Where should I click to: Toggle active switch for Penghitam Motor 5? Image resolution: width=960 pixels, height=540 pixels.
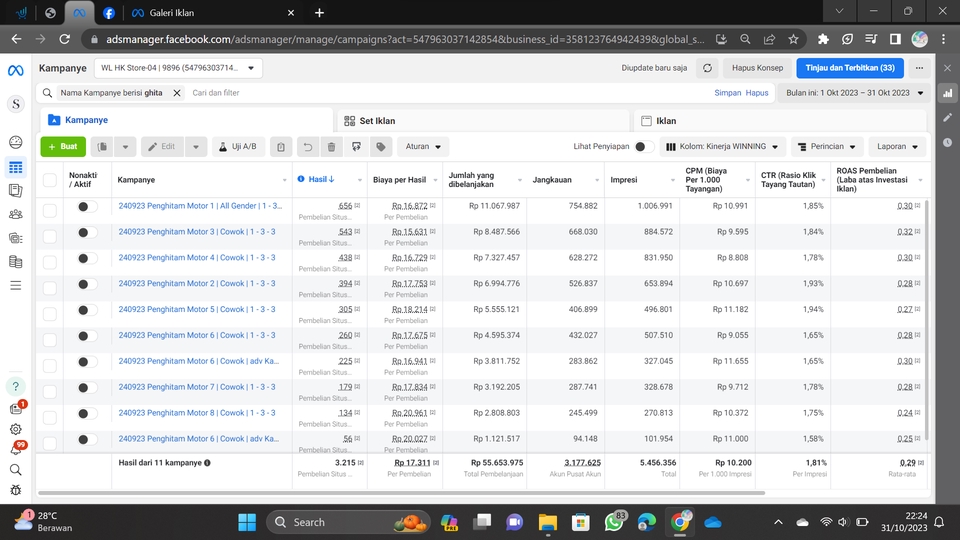(87, 310)
